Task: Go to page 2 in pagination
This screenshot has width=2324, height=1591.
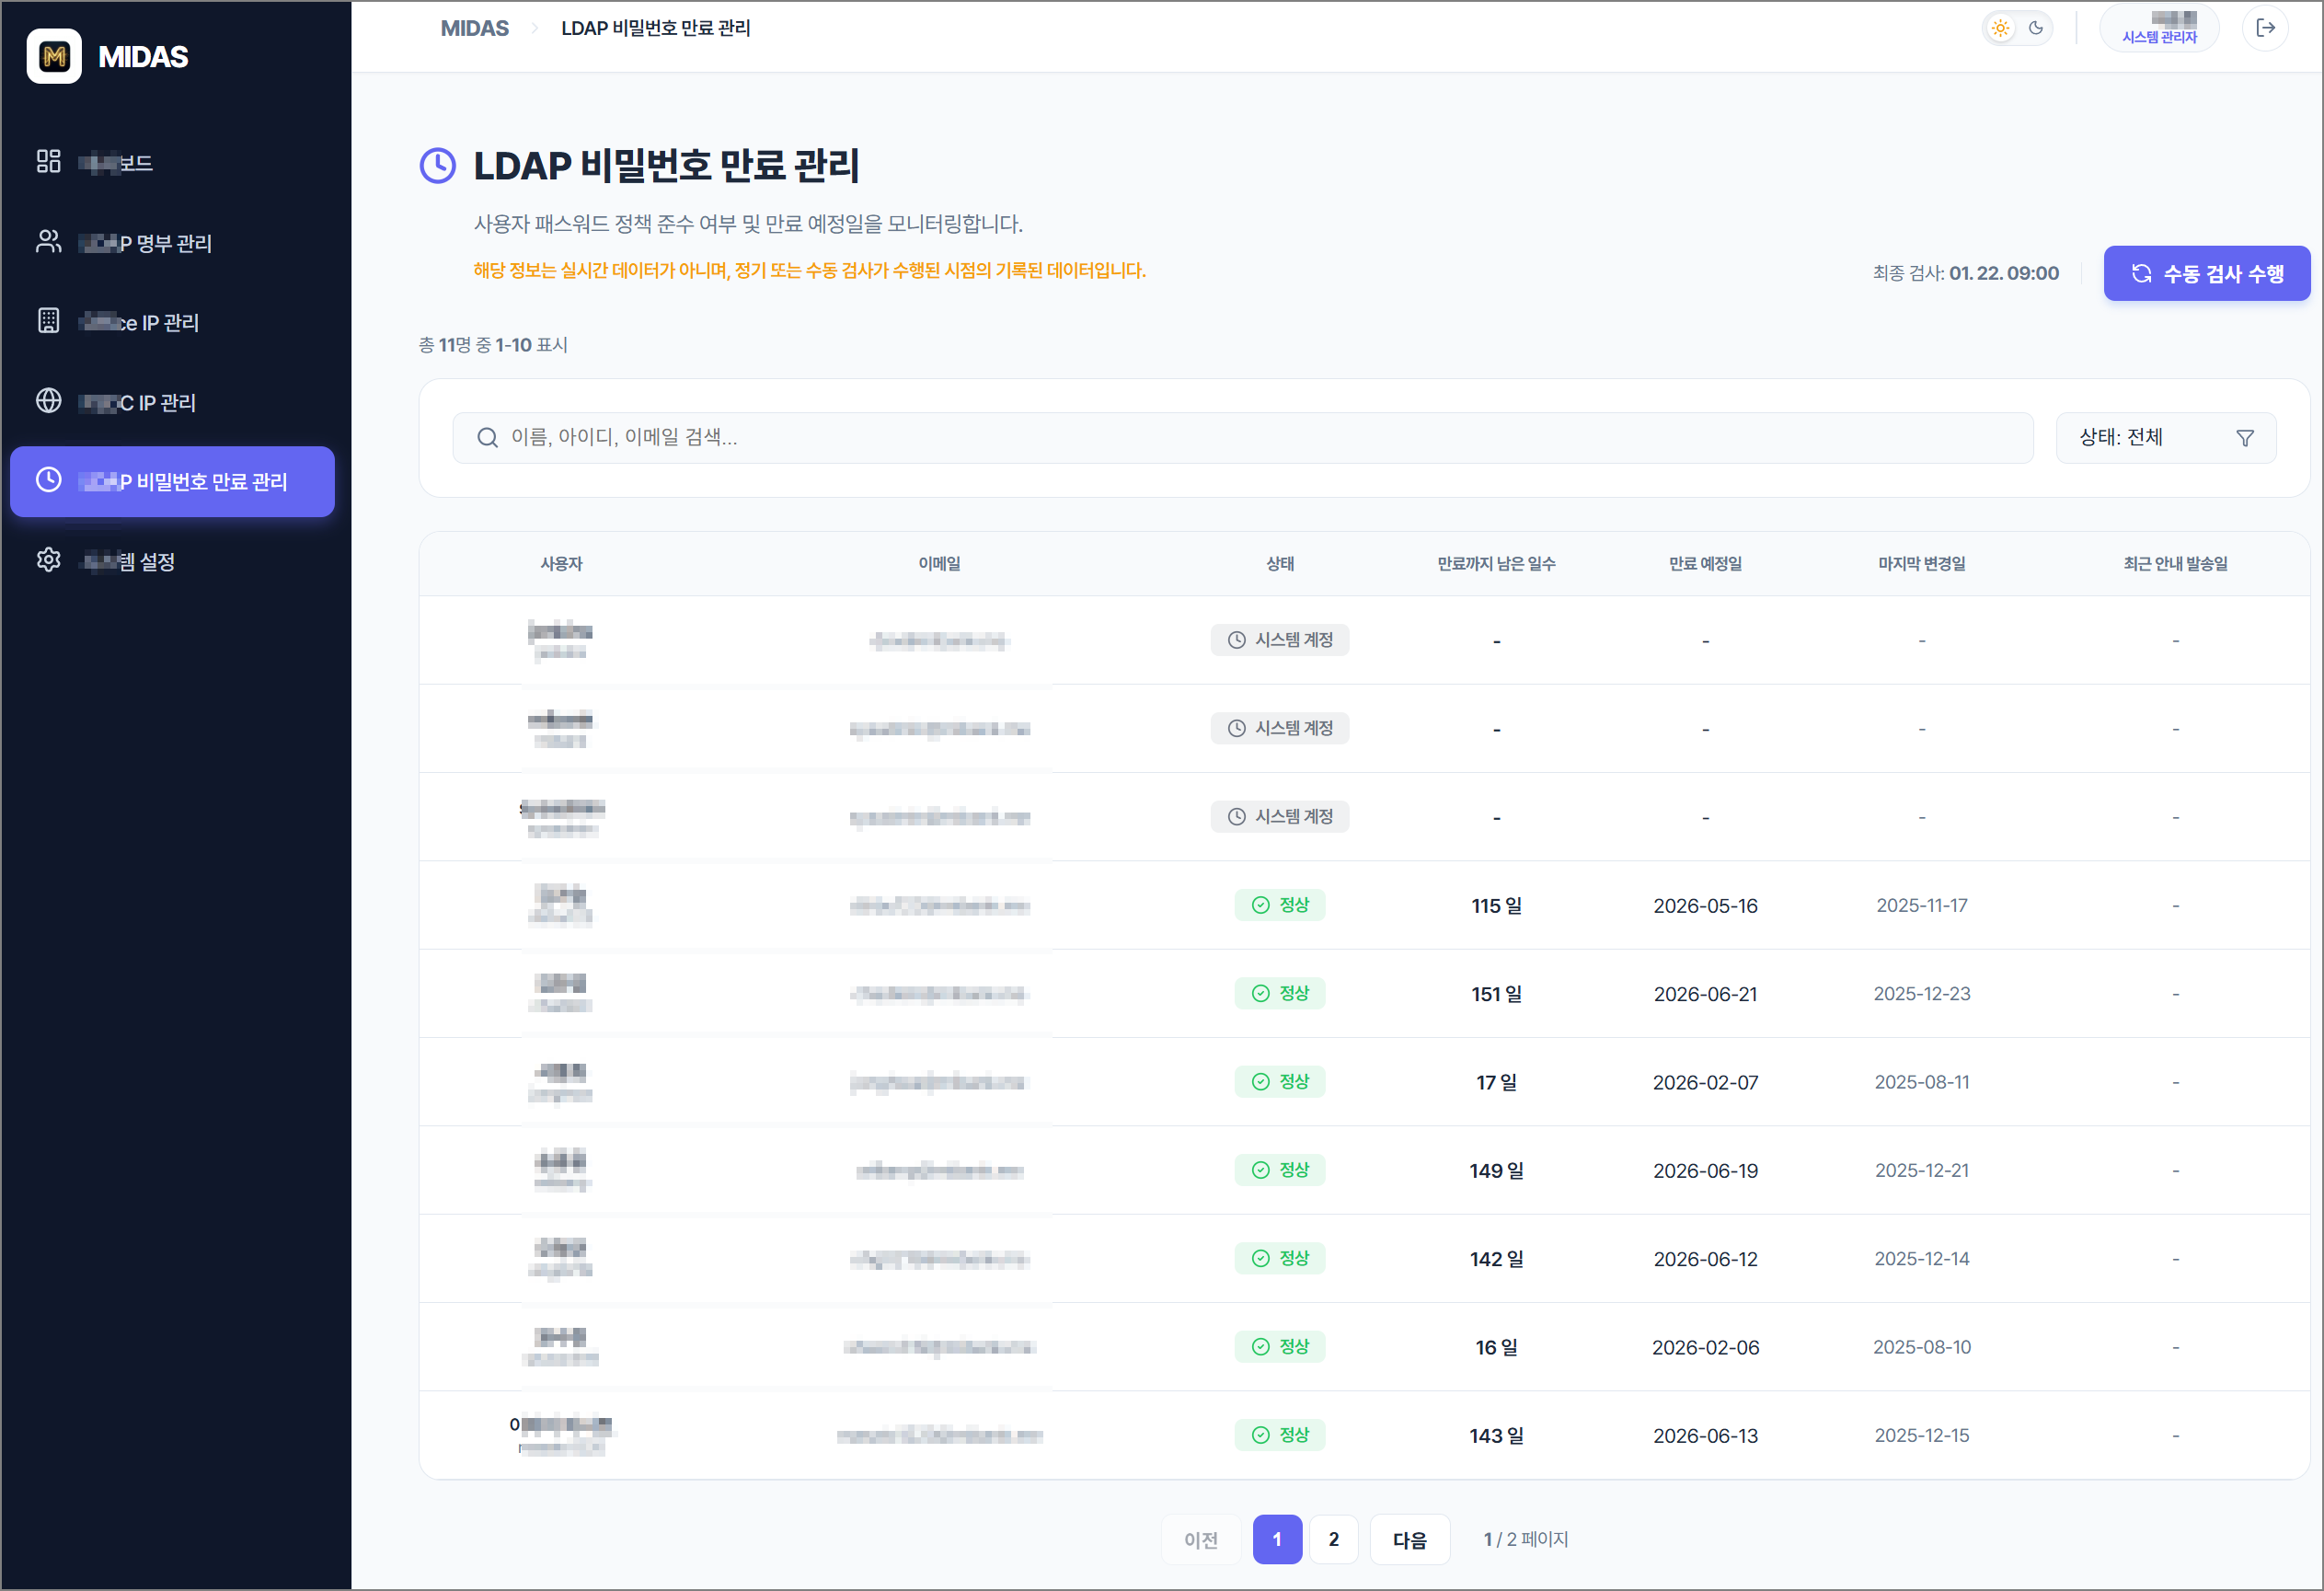Action: [1333, 1540]
